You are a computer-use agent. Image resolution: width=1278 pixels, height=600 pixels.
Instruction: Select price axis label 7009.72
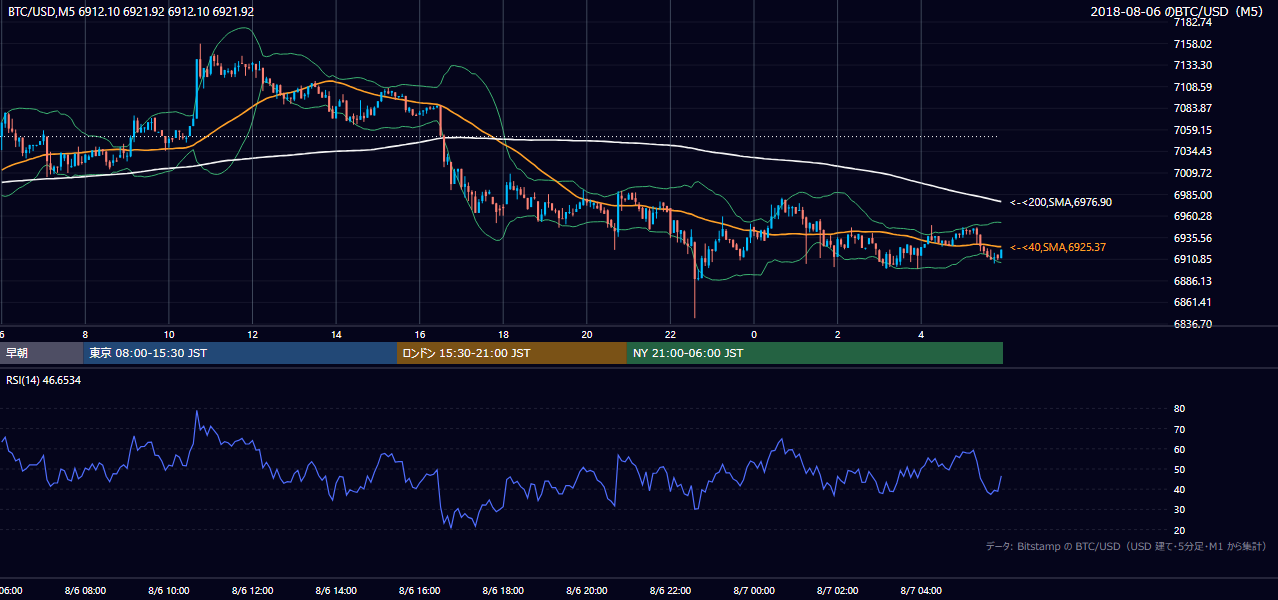click(x=1193, y=173)
